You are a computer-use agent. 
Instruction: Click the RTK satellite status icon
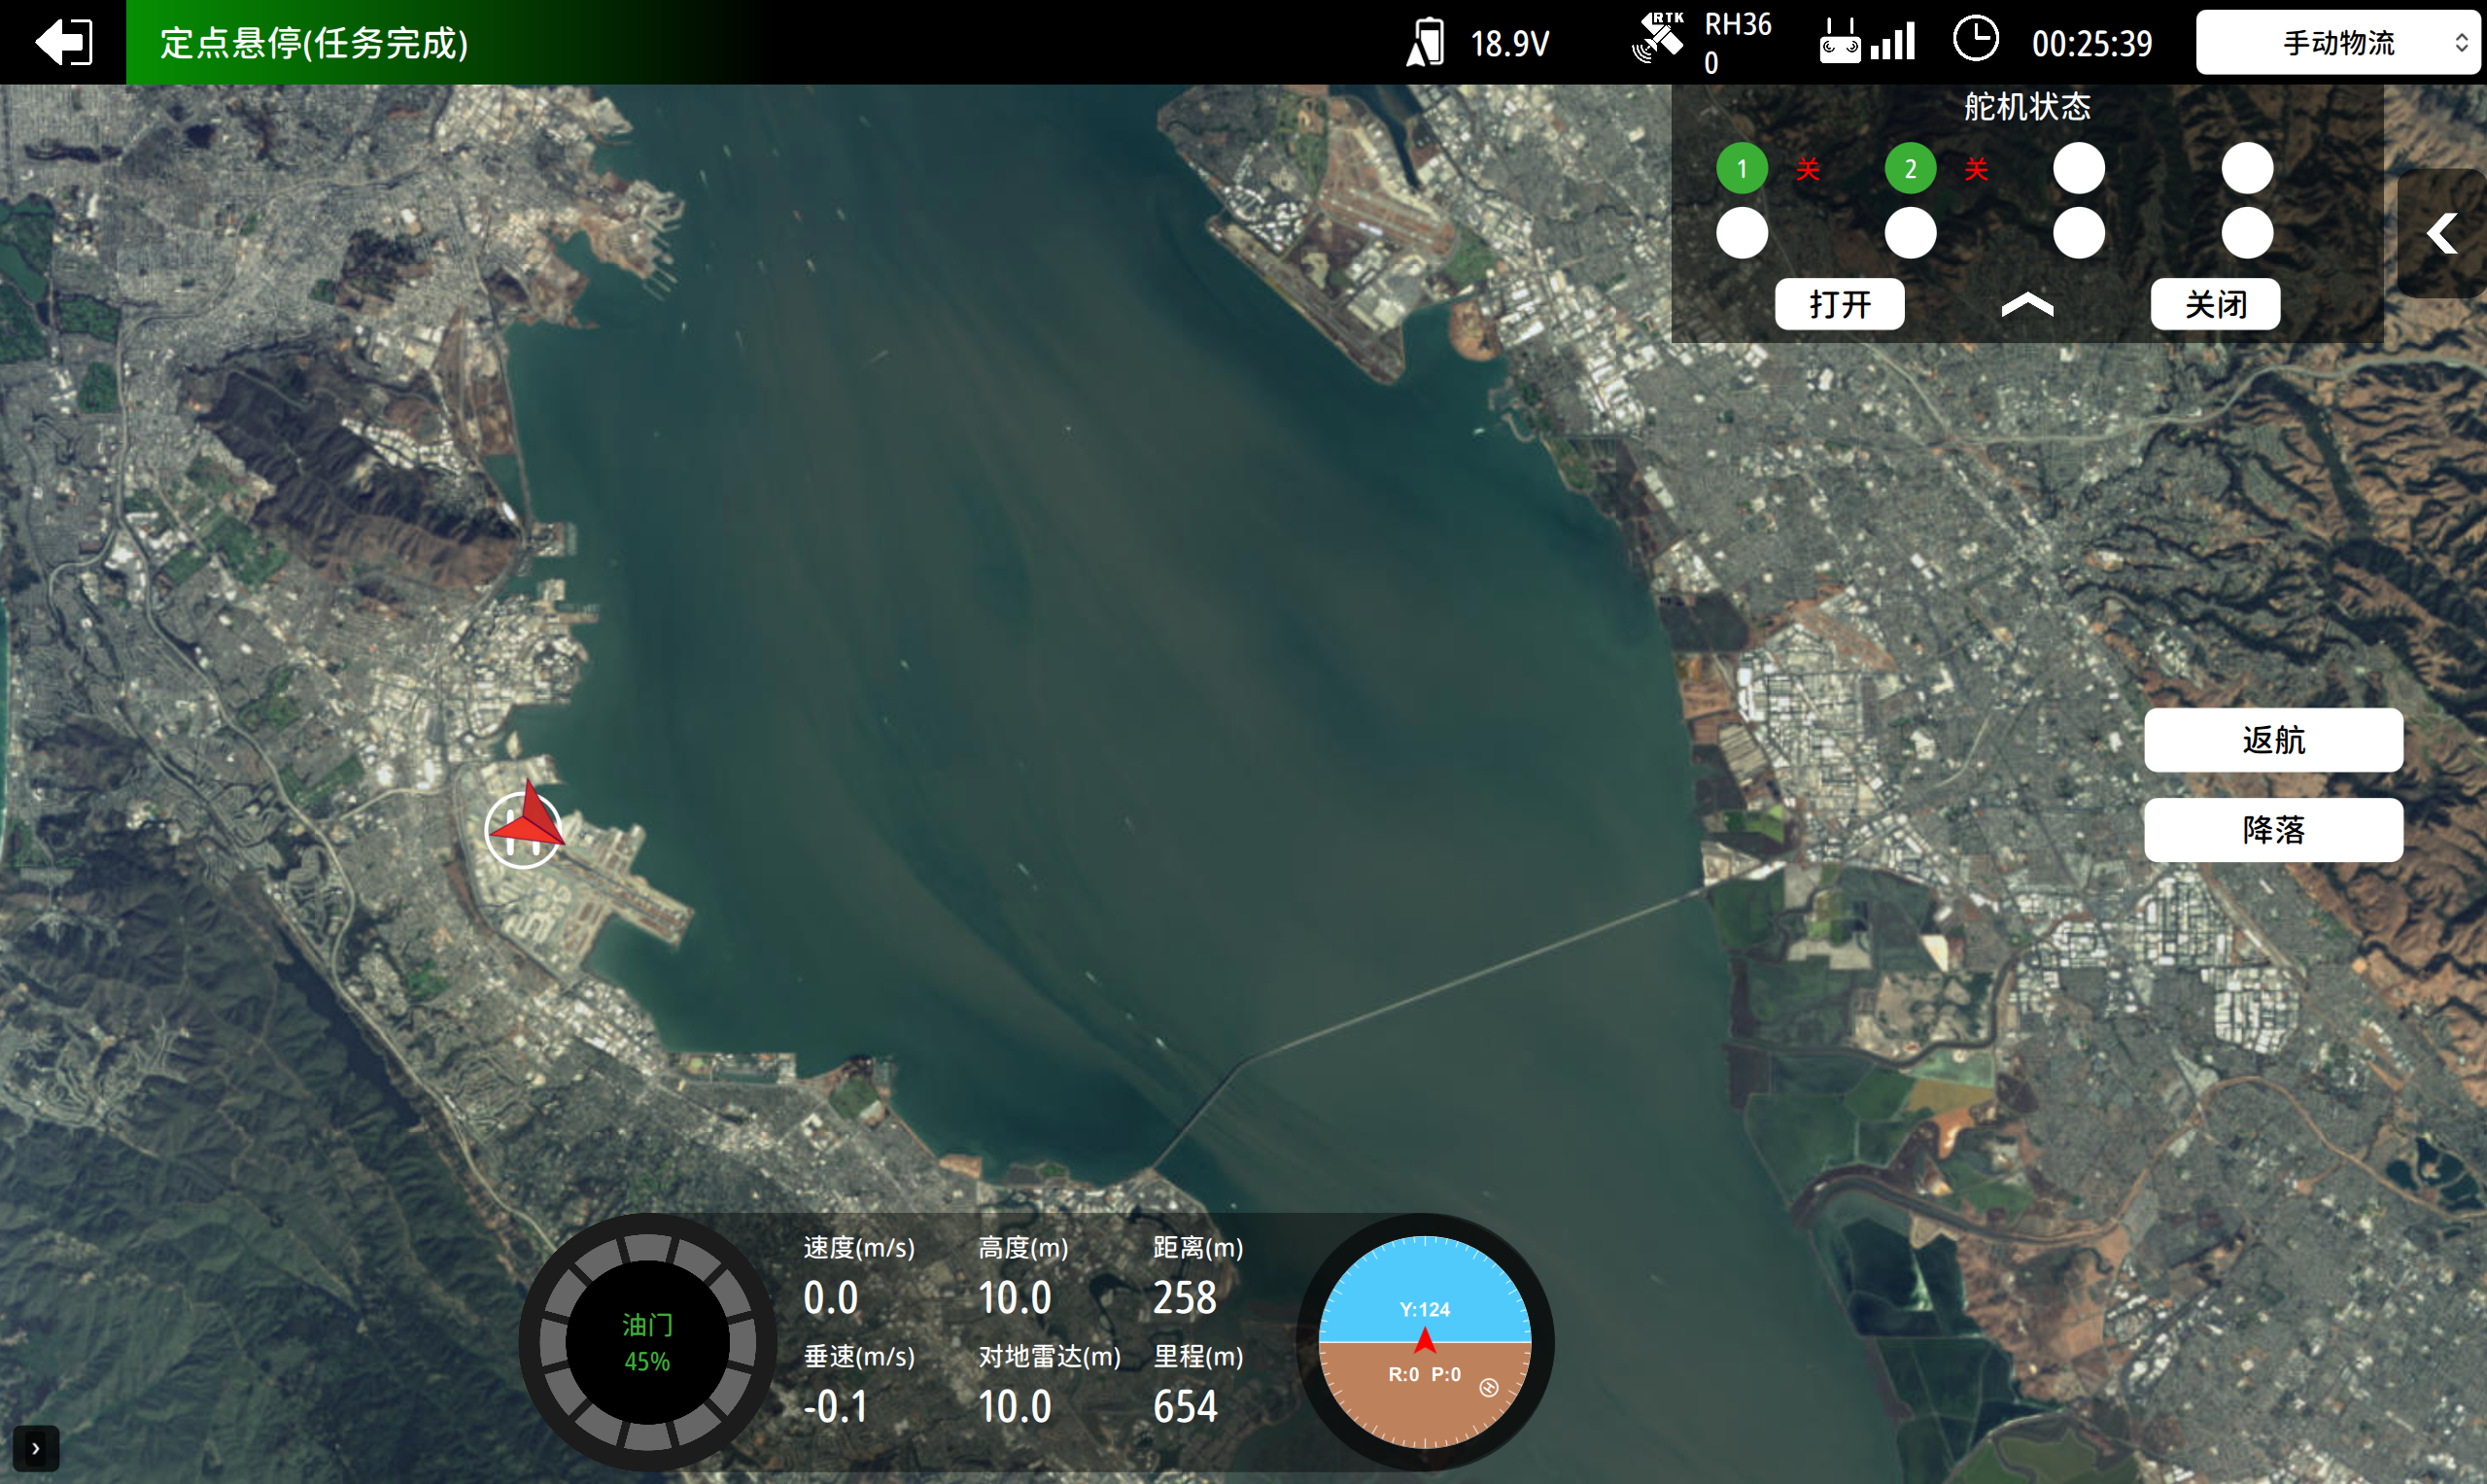[1658, 39]
